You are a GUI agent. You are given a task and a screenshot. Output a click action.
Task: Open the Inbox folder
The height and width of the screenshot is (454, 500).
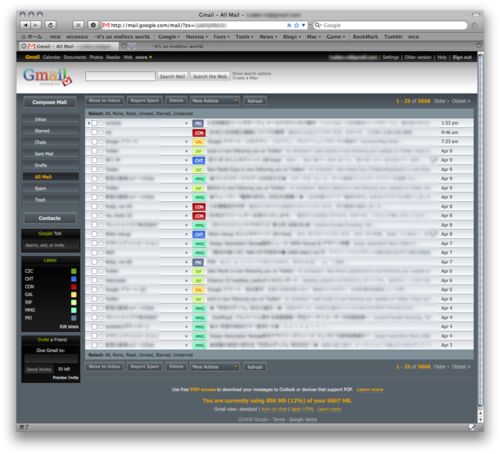coord(51,119)
